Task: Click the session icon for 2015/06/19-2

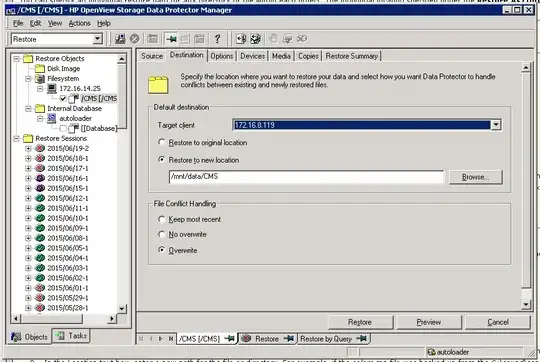Action: (40, 148)
